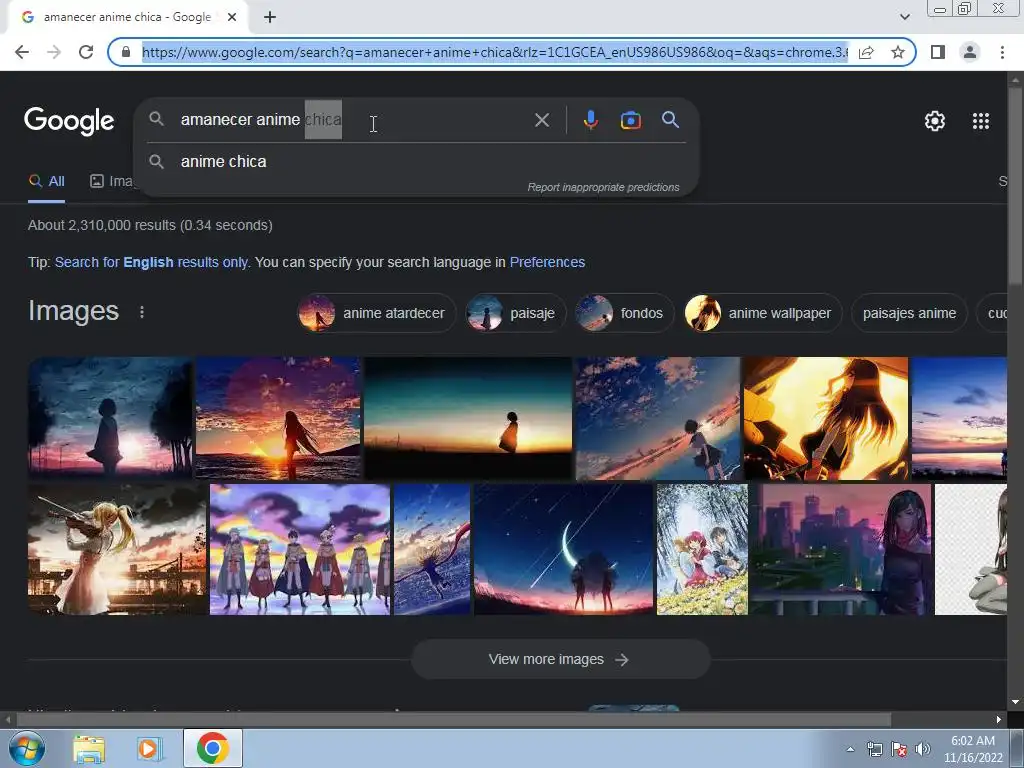
Task: Select the 'paisajes anime' chip
Action: coord(909,313)
